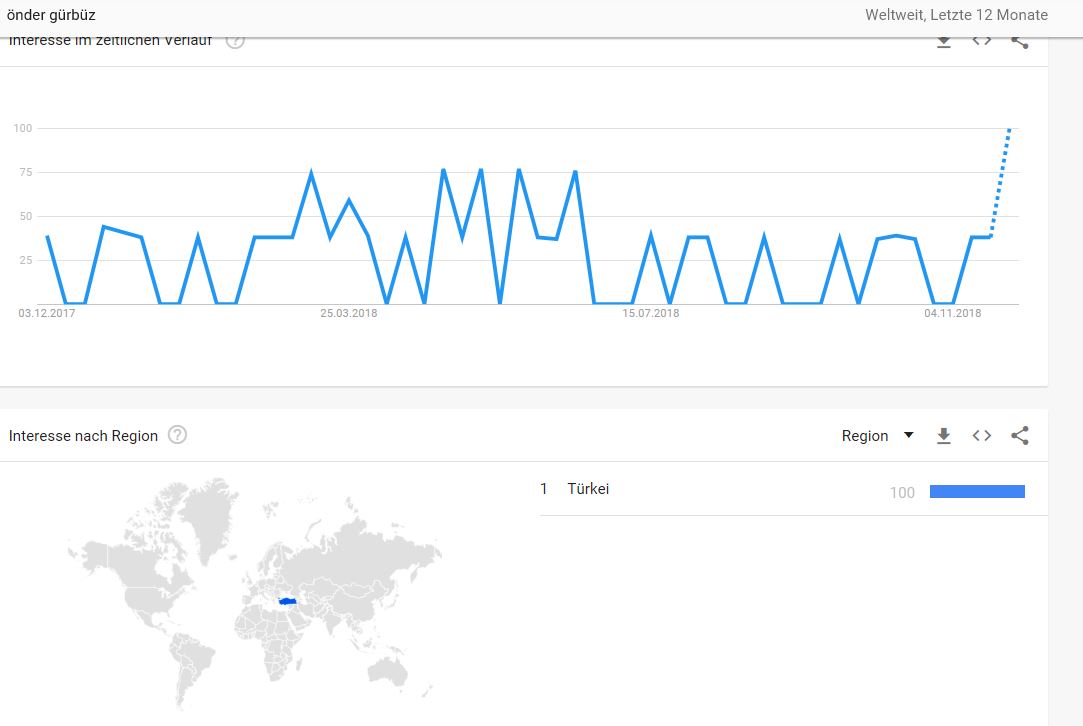Click the Weltweit, Letzte 12 Monate filter text

956,15
